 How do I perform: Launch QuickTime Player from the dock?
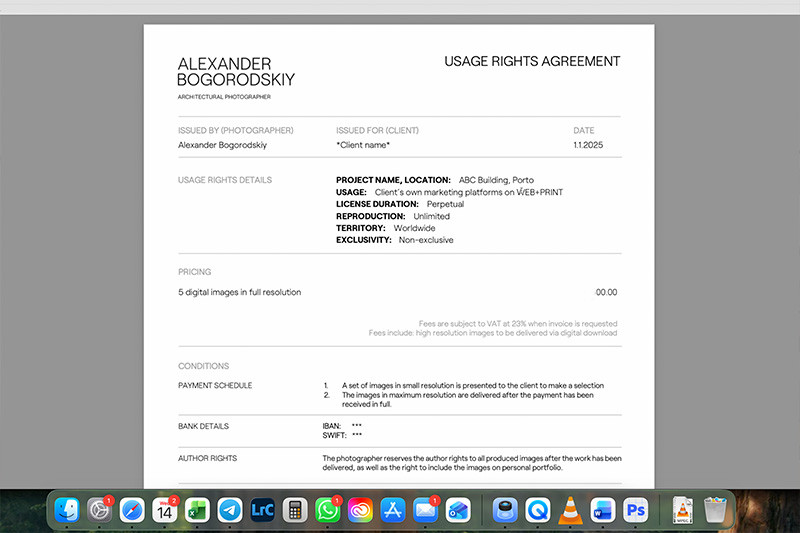click(538, 511)
